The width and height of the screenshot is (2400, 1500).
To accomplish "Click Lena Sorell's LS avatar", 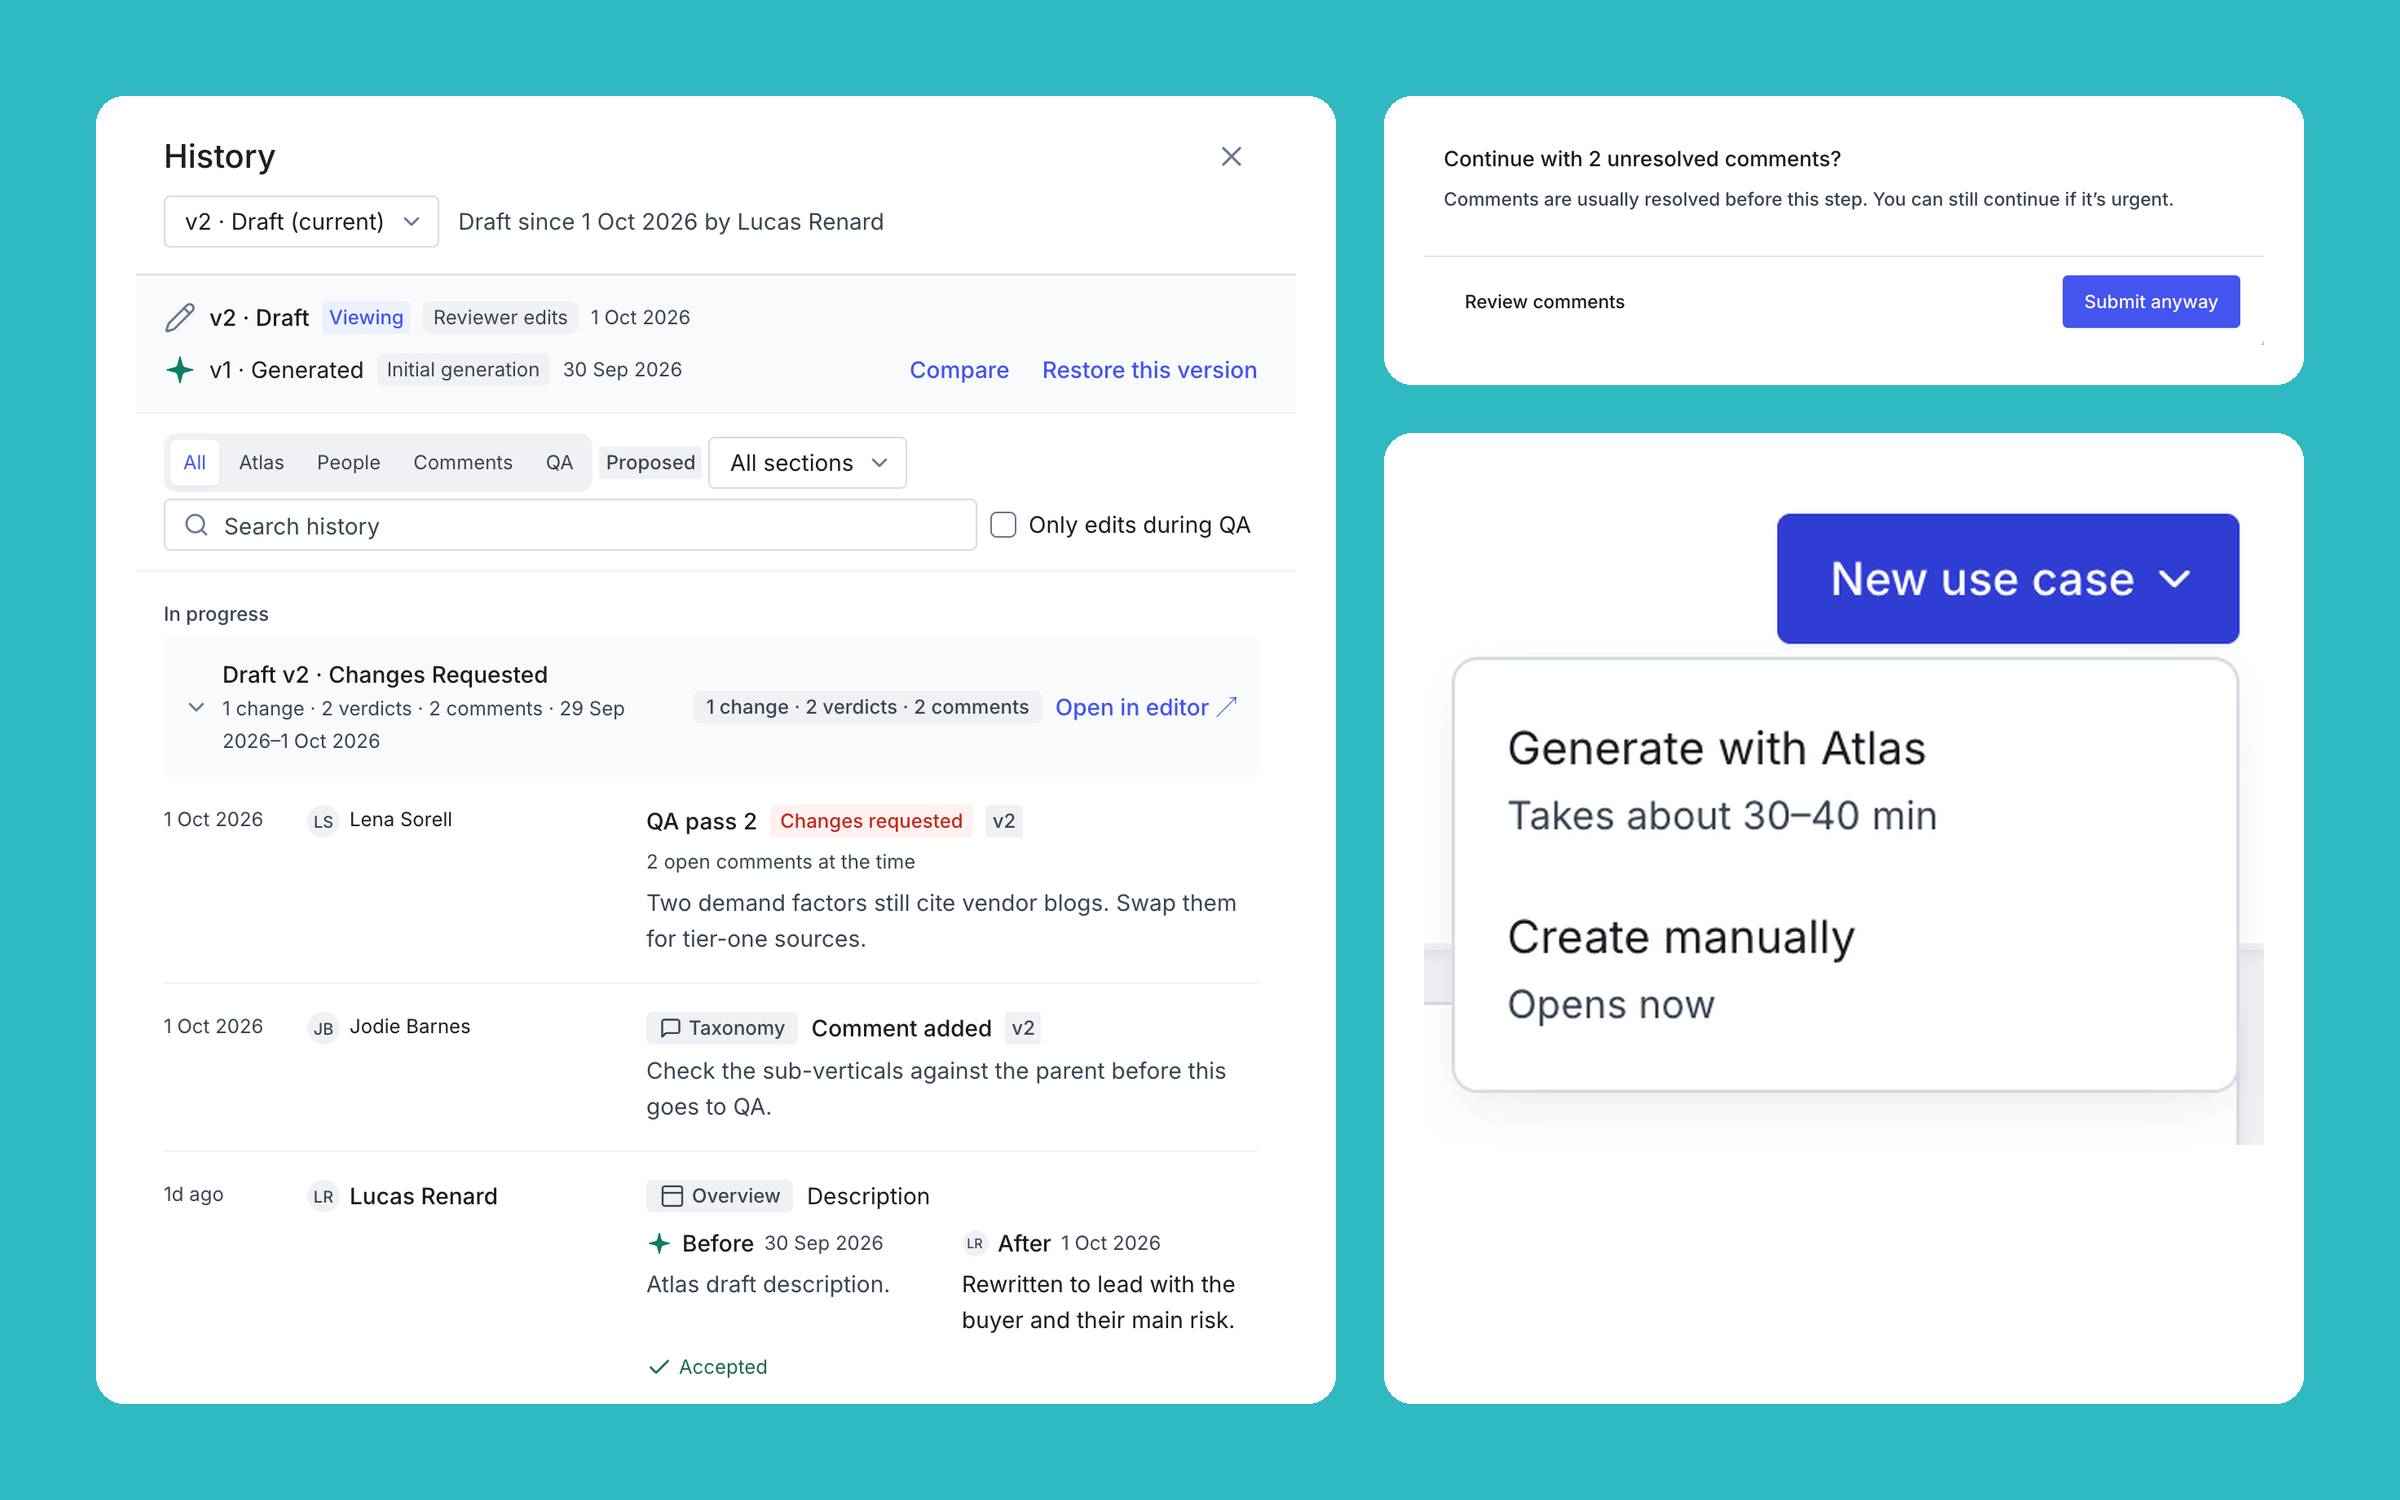I will click(x=323, y=821).
